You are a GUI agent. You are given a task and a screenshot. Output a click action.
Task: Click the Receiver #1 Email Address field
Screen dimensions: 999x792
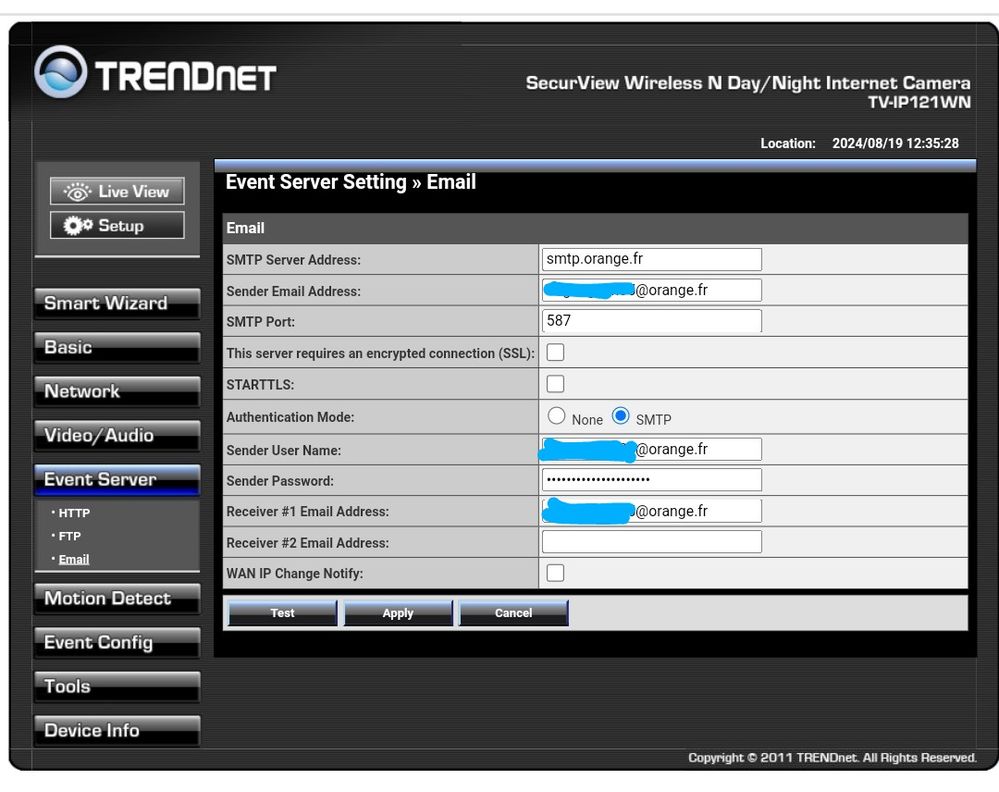click(x=652, y=511)
